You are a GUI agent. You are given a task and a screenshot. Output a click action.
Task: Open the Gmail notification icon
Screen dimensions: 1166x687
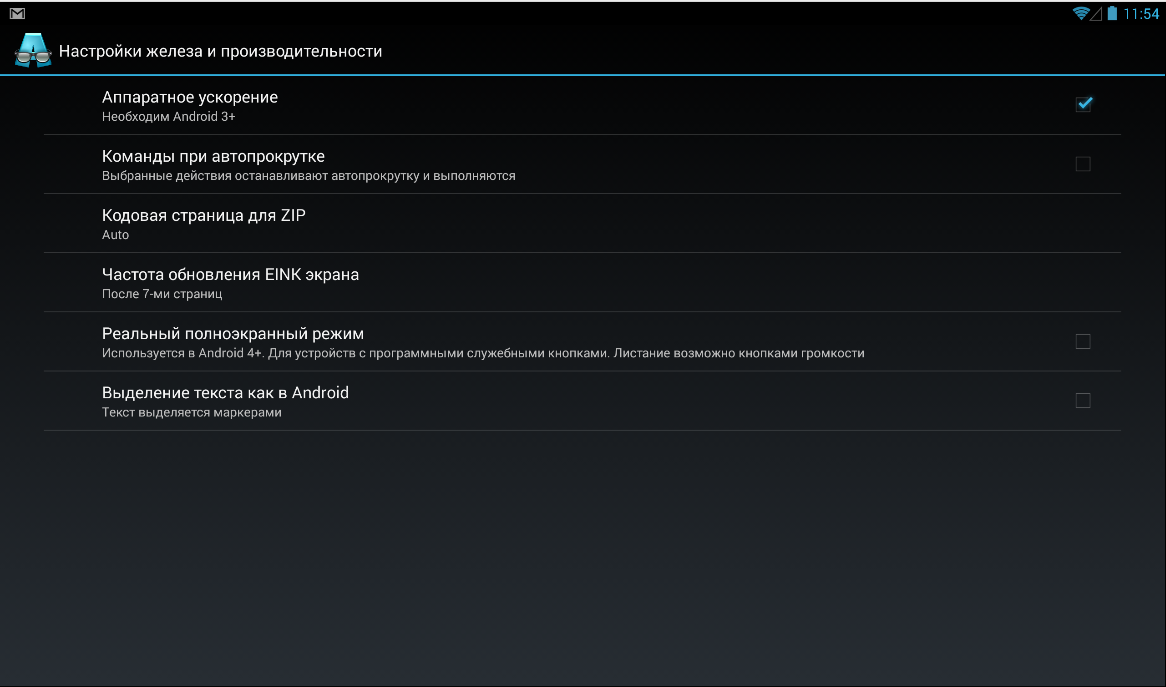click(x=17, y=13)
